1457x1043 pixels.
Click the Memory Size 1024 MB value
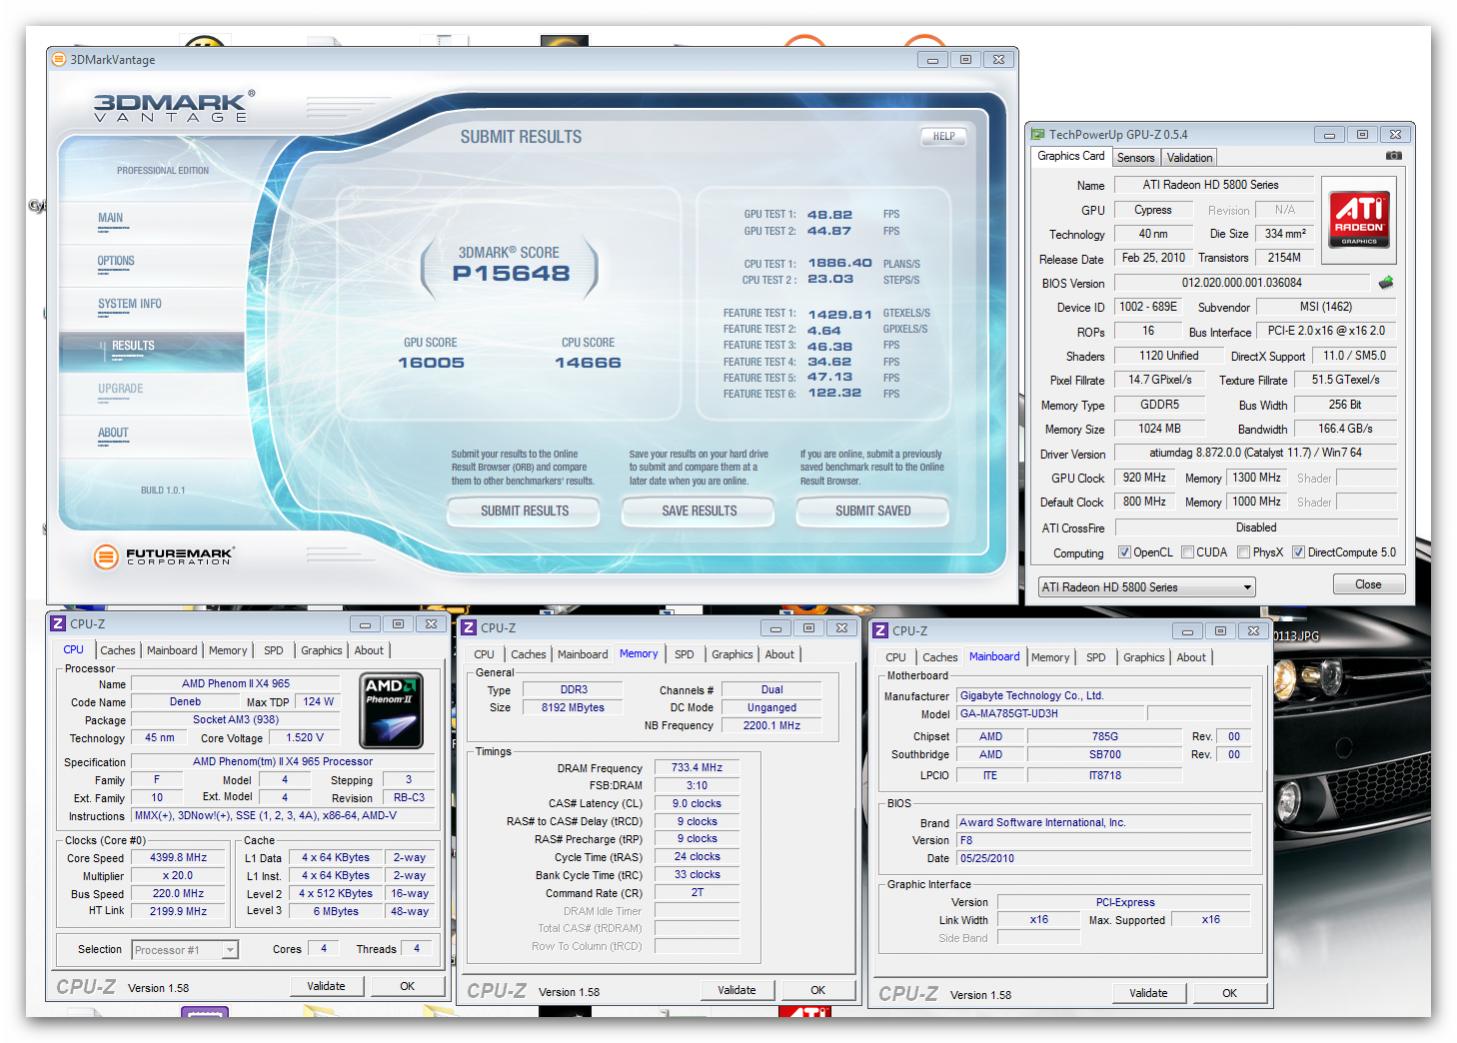(x=1160, y=429)
